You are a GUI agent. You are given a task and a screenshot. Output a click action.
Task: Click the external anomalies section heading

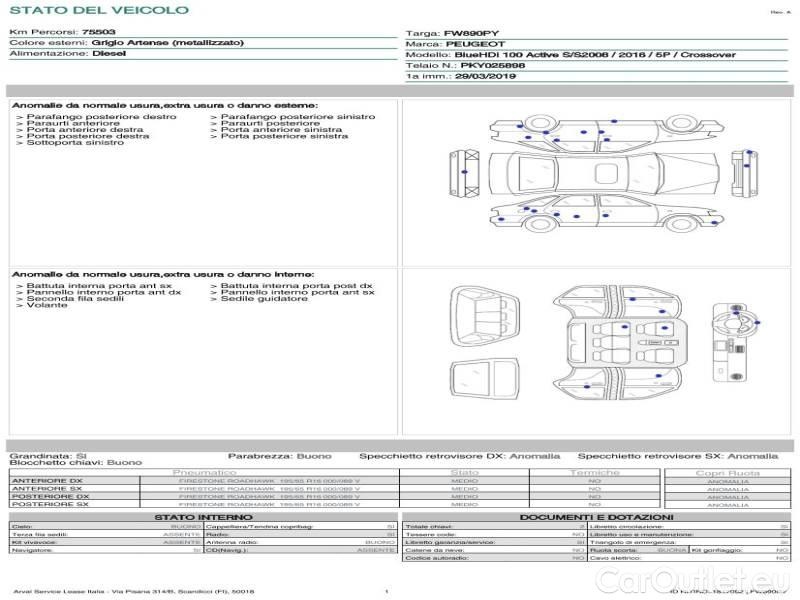164,105
